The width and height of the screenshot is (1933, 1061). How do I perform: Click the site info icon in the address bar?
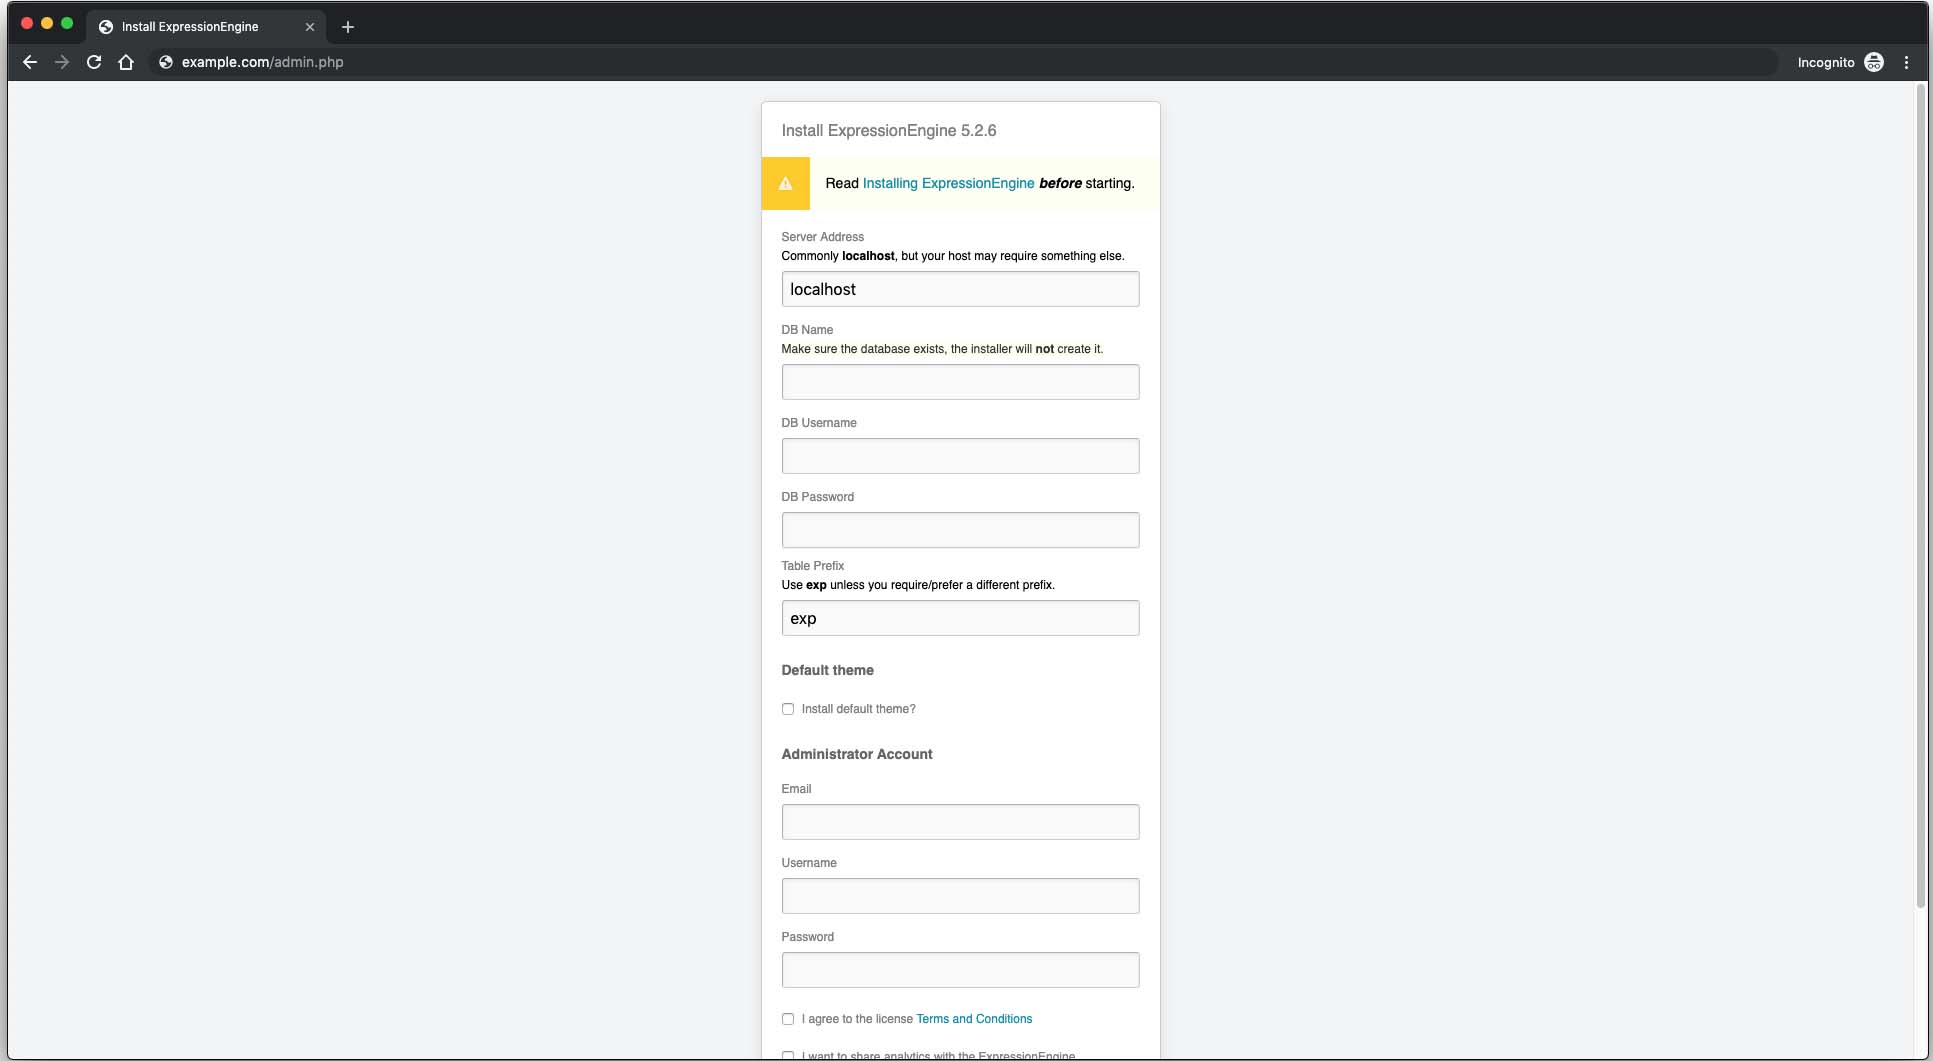166,62
